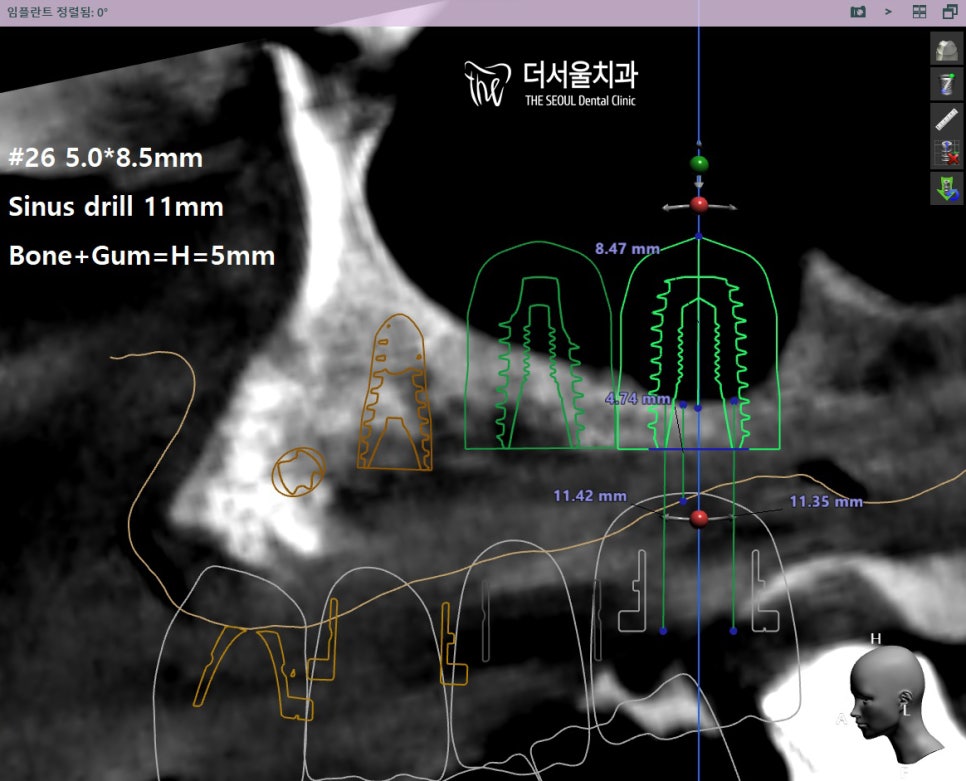Select the ruler measurement tool
966x781 pixels.
click(x=946, y=120)
